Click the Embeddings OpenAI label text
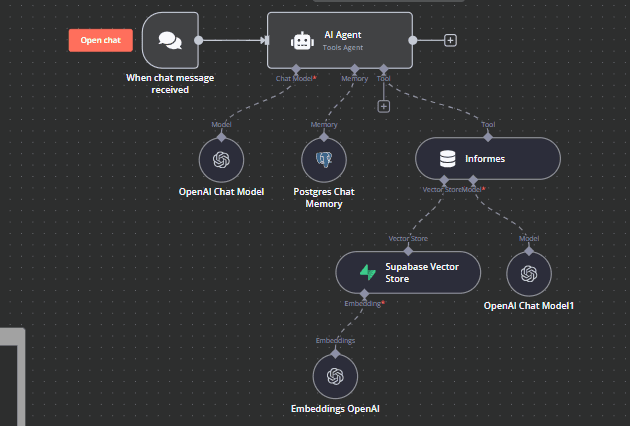 [335, 409]
